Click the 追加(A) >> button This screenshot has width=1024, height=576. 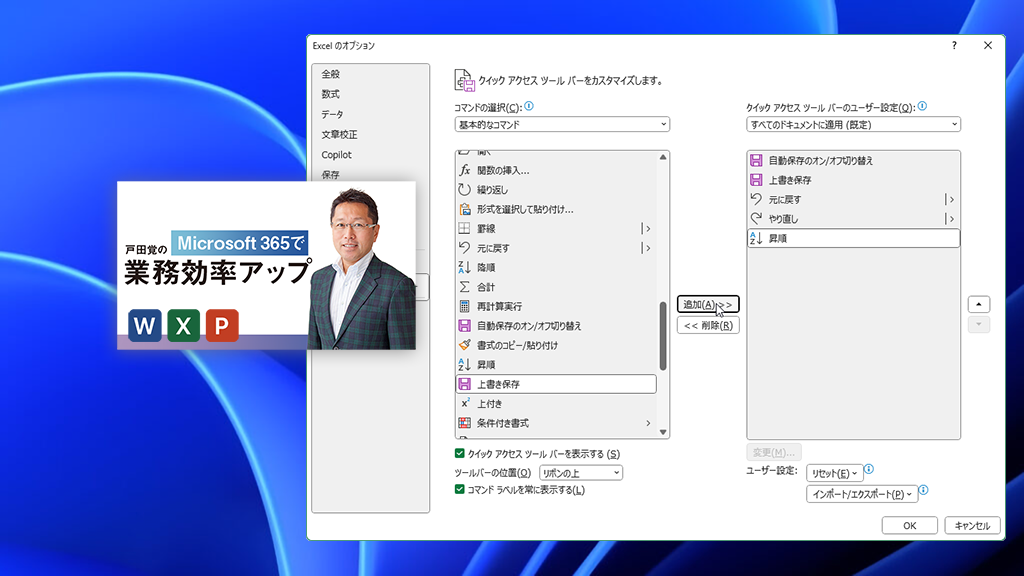click(708, 304)
